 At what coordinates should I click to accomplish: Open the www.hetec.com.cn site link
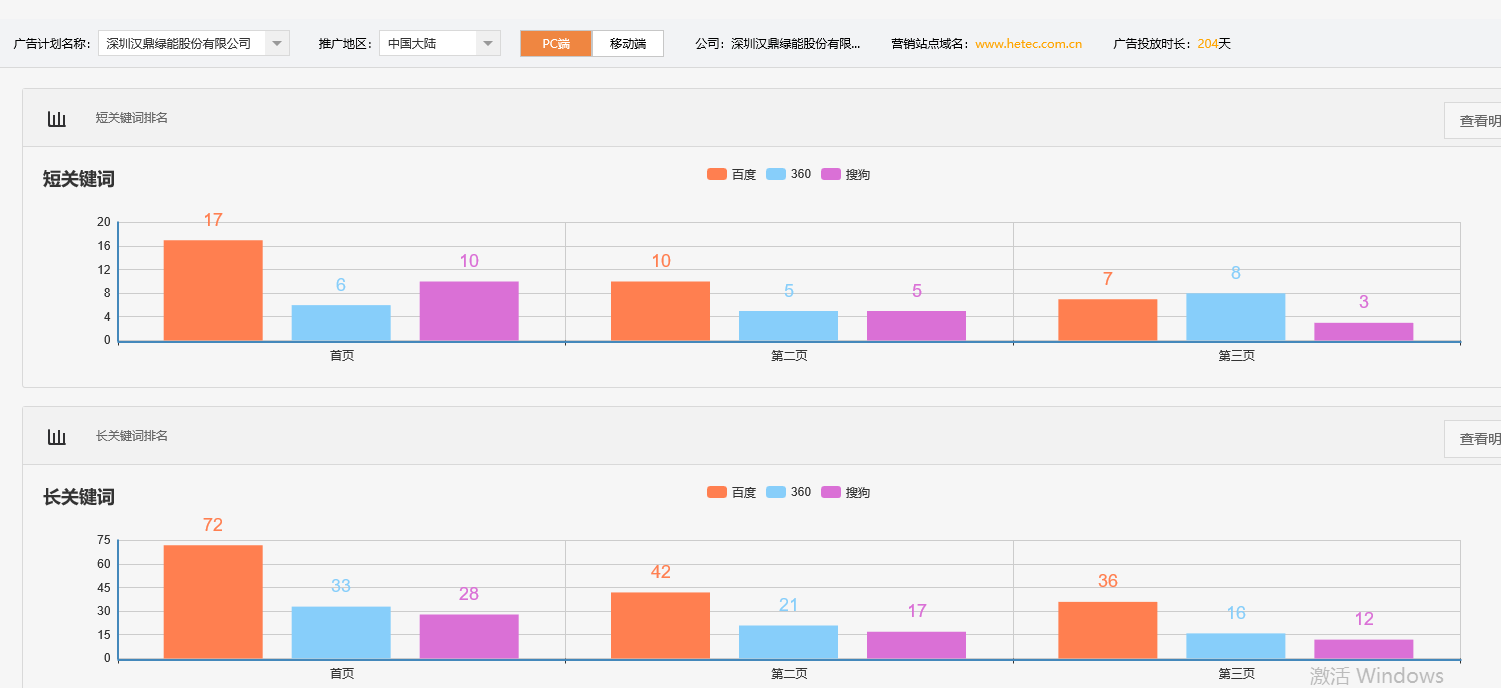click(x=1028, y=44)
